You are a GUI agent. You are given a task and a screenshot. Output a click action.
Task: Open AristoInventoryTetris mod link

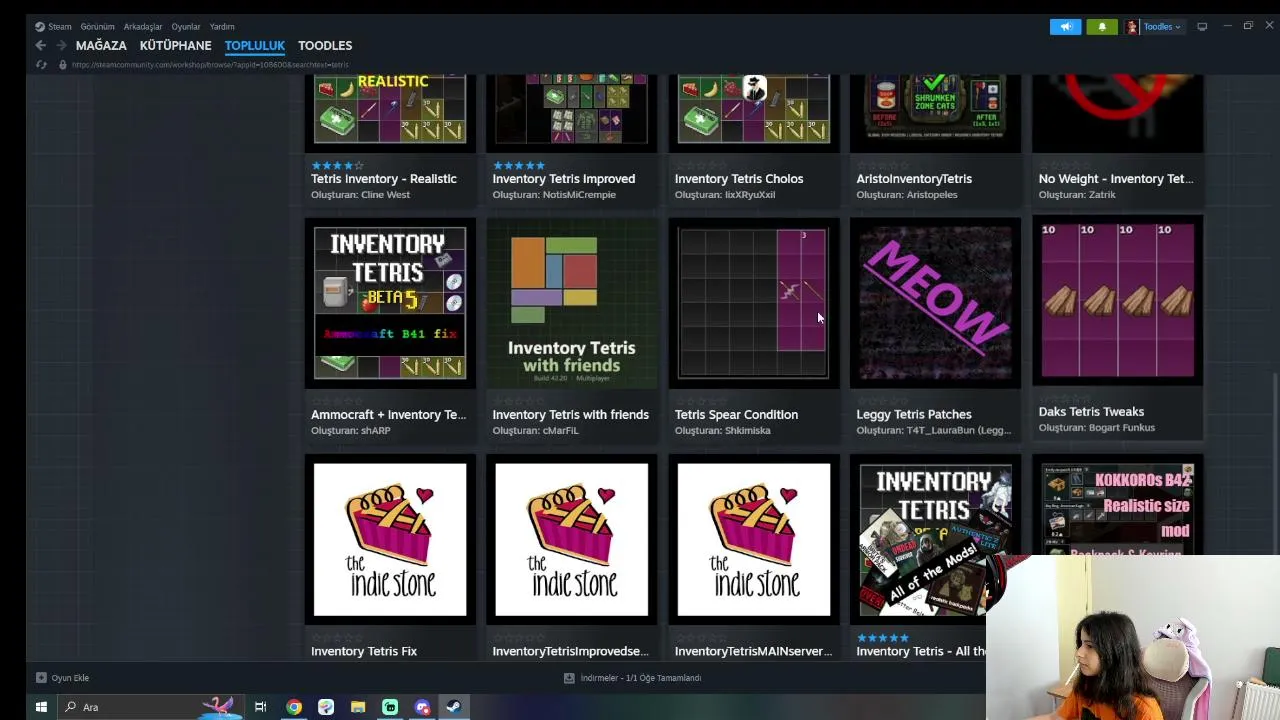coord(914,179)
